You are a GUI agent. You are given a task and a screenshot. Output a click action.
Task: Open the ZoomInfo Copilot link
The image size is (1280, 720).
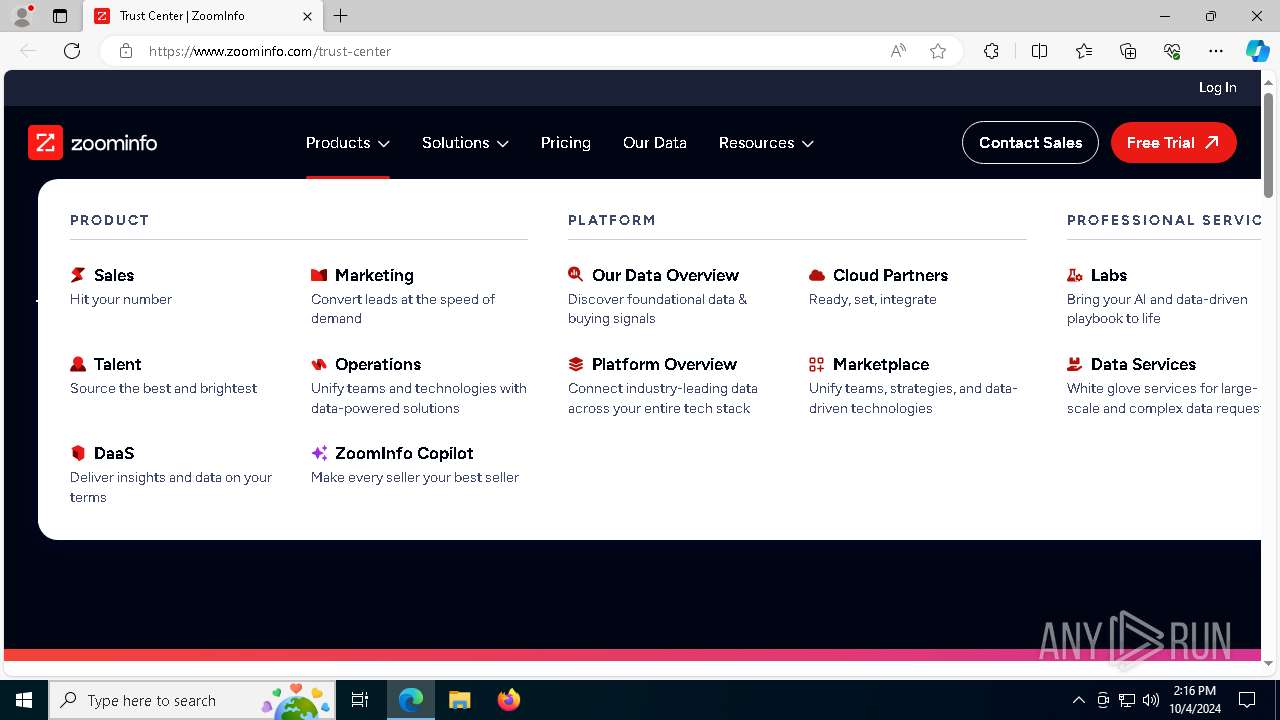pyautogui.click(x=404, y=453)
